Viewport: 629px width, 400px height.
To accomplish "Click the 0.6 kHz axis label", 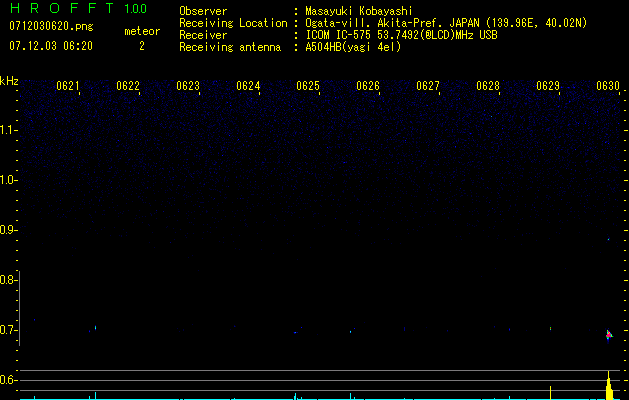I will click(x=6, y=380).
